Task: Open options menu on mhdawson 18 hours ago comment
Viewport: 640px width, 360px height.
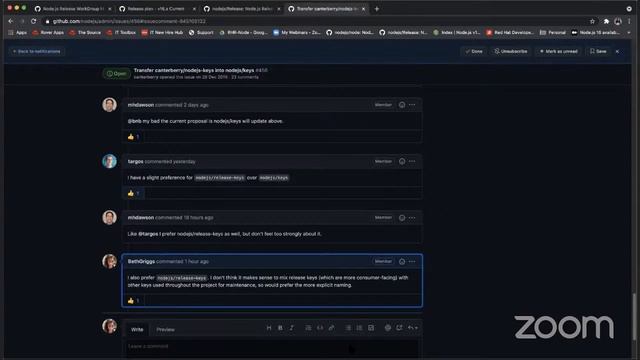Action: [412, 218]
